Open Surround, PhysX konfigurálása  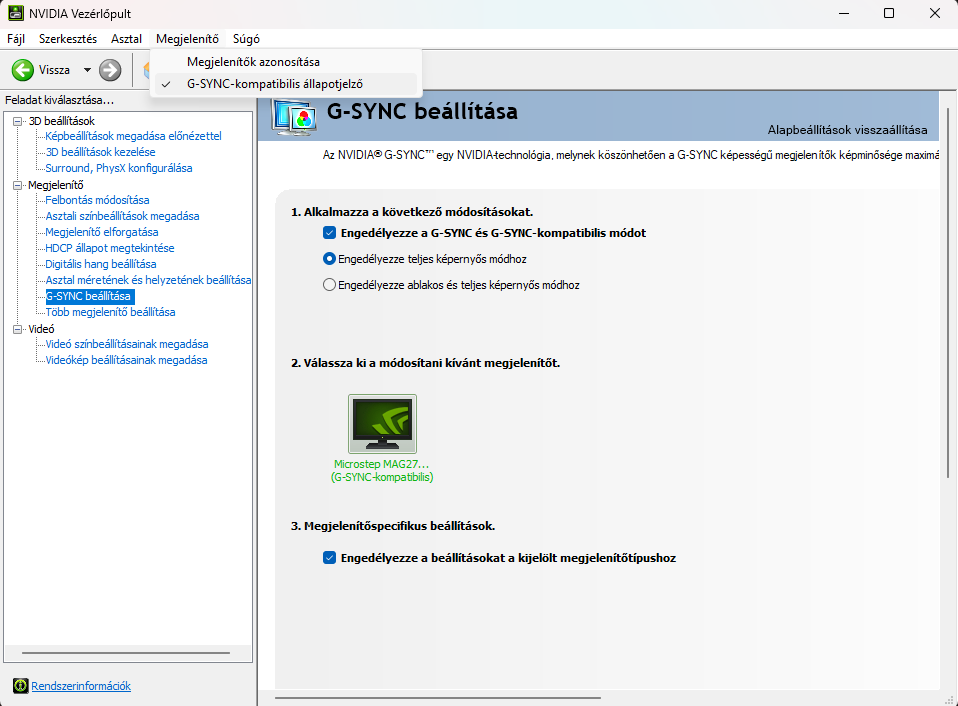point(119,168)
